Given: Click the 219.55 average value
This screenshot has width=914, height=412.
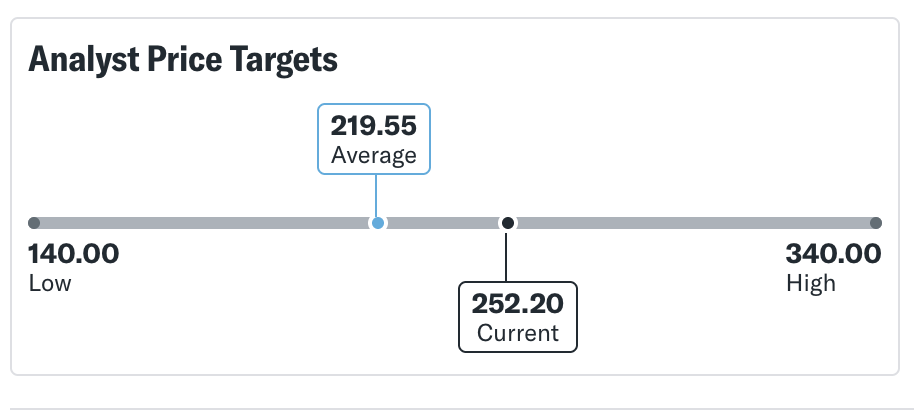Looking at the screenshot, I should coord(374,125).
